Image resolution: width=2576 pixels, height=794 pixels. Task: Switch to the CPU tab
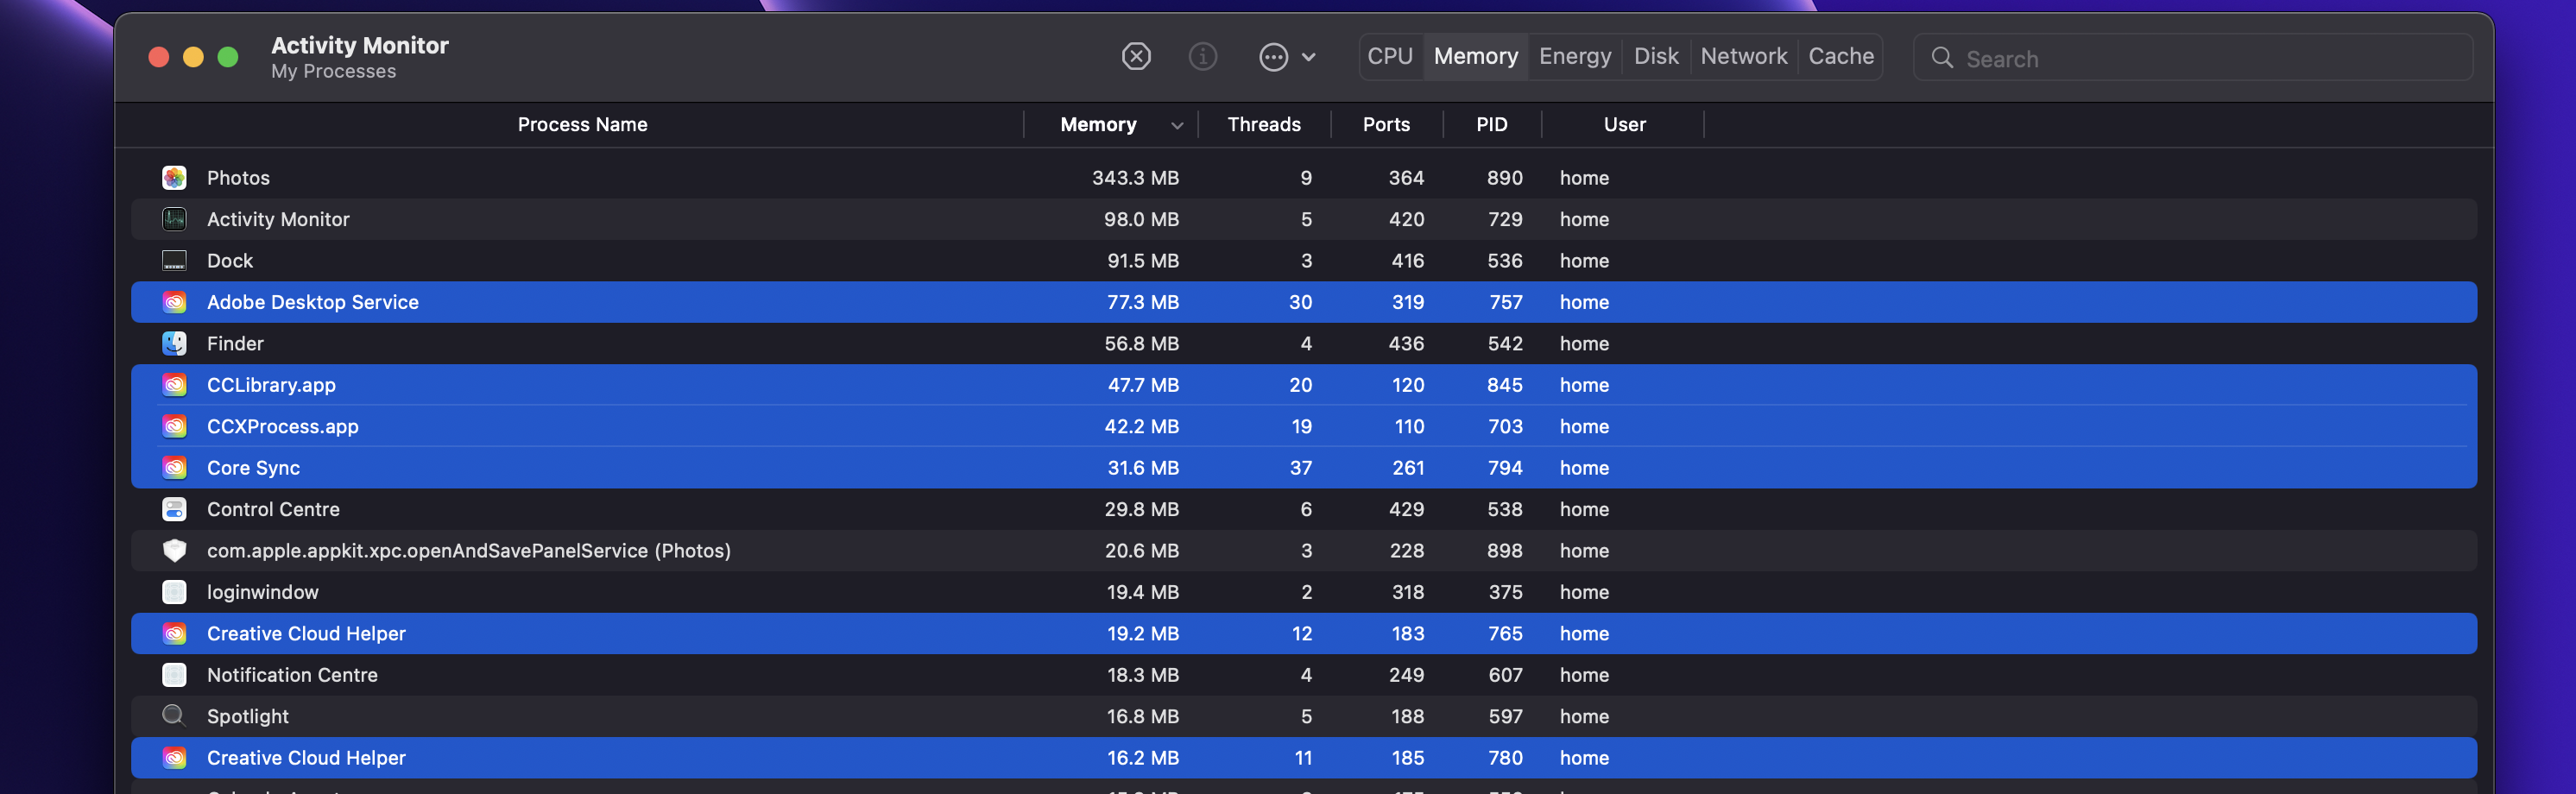click(x=1390, y=57)
